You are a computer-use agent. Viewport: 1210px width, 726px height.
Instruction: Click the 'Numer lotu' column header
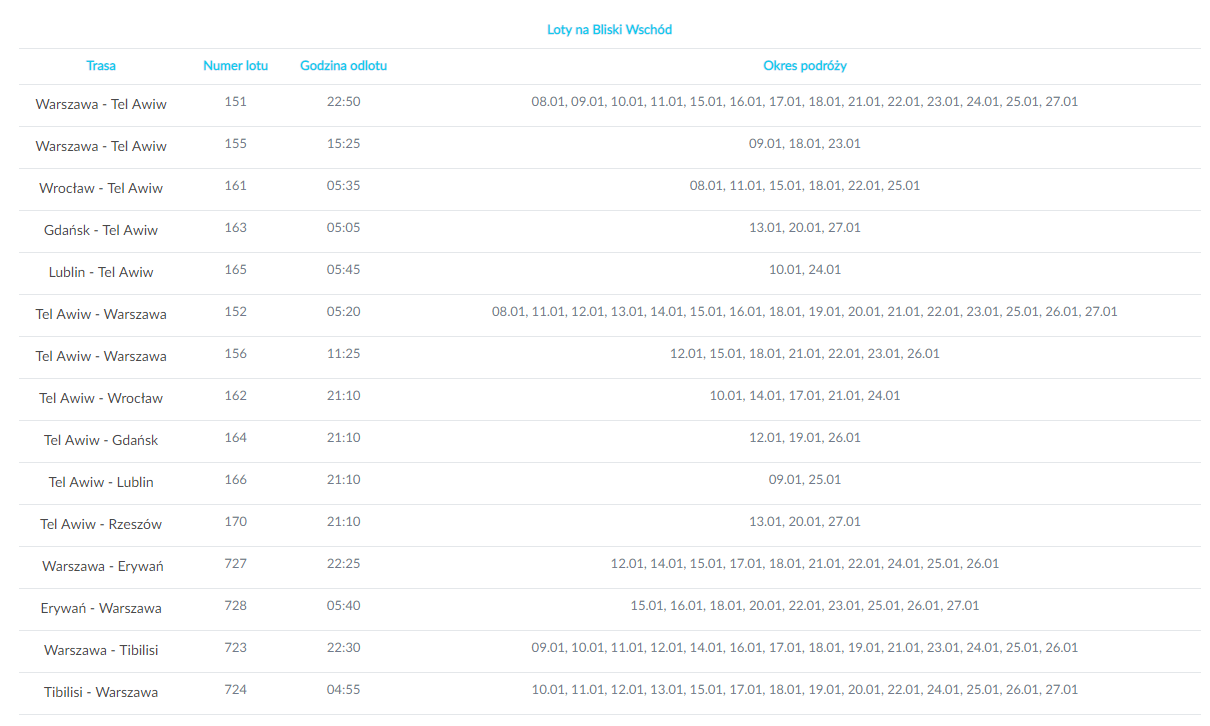point(235,66)
